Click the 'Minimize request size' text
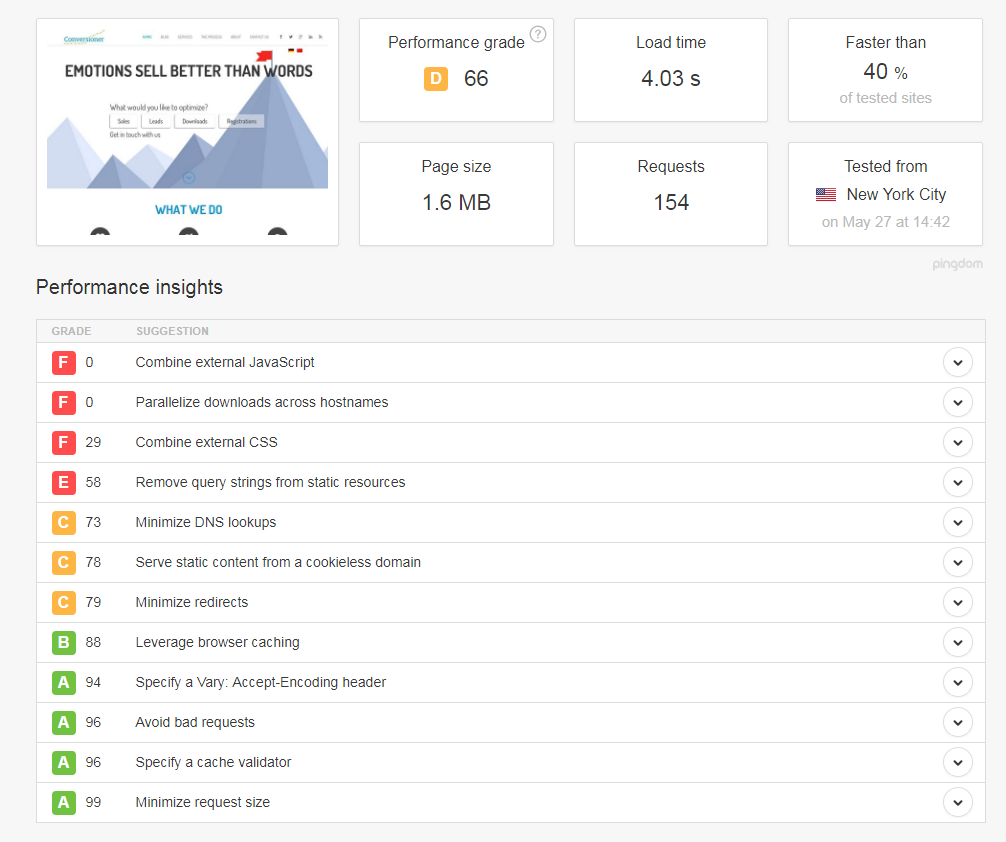Screen dimensions: 1006x842 pos(202,802)
